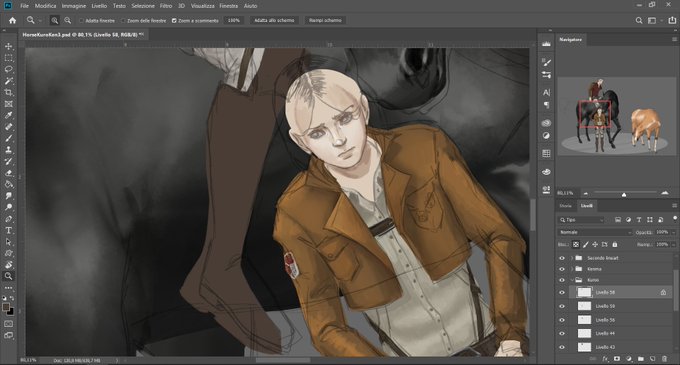Switch to the Storia tab
The width and height of the screenshot is (680, 365).
(566, 206)
